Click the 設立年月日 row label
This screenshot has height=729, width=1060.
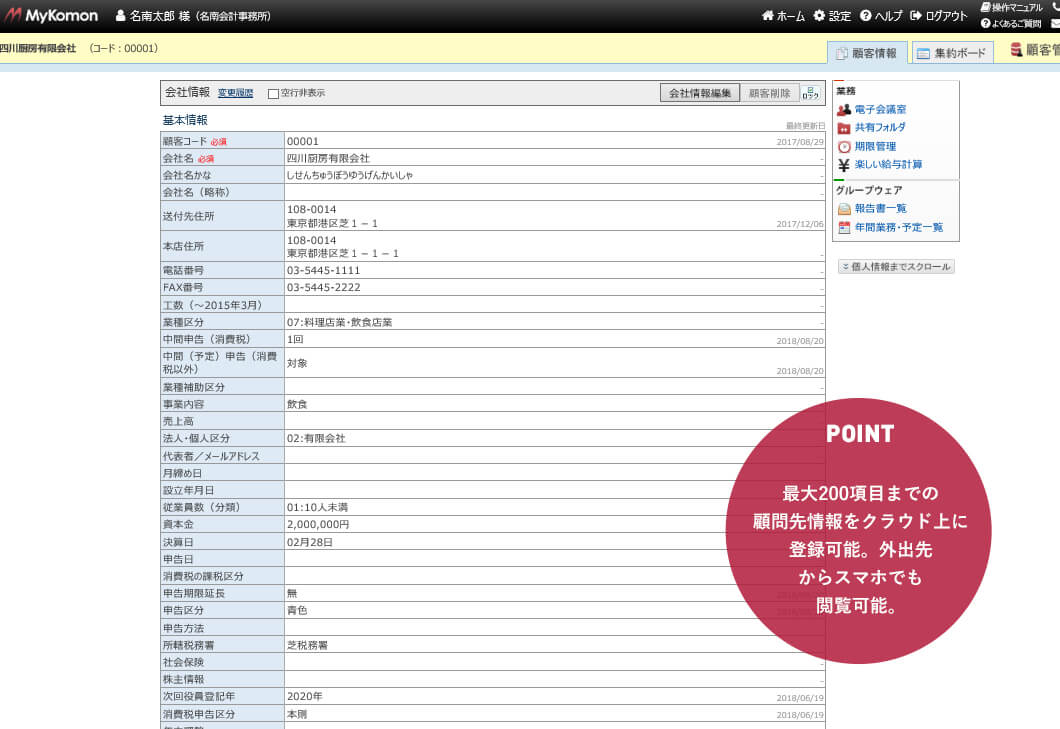188,490
